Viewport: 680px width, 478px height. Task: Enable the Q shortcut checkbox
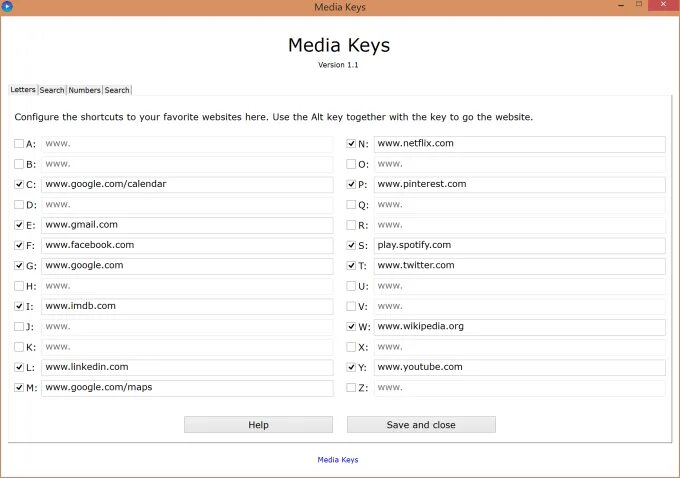[351, 204]
